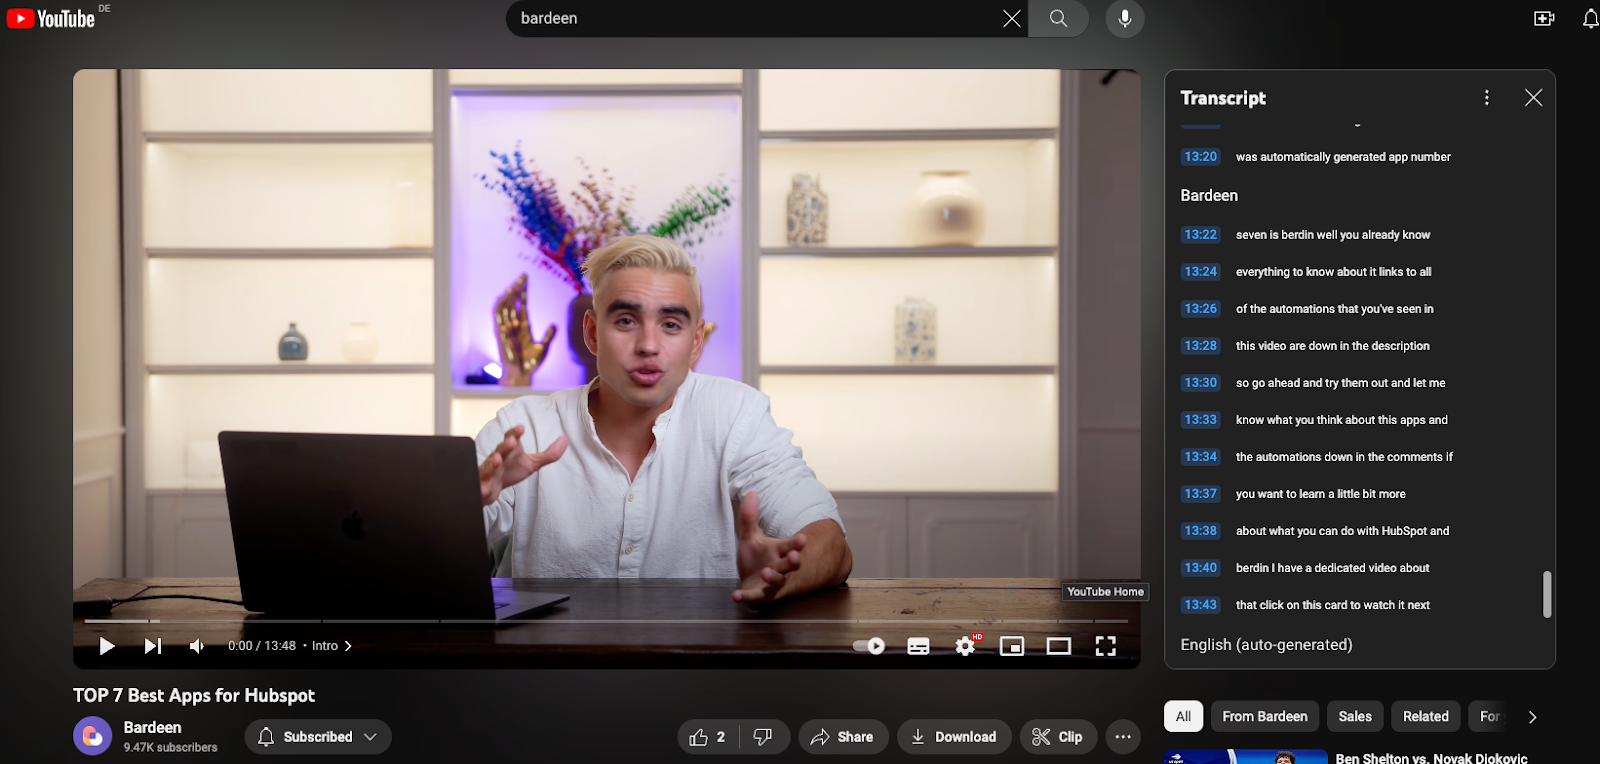This screenshot has width=1600, height=764.
Task: Download the video
Action: pyautogui.click(x=954, y=737)
